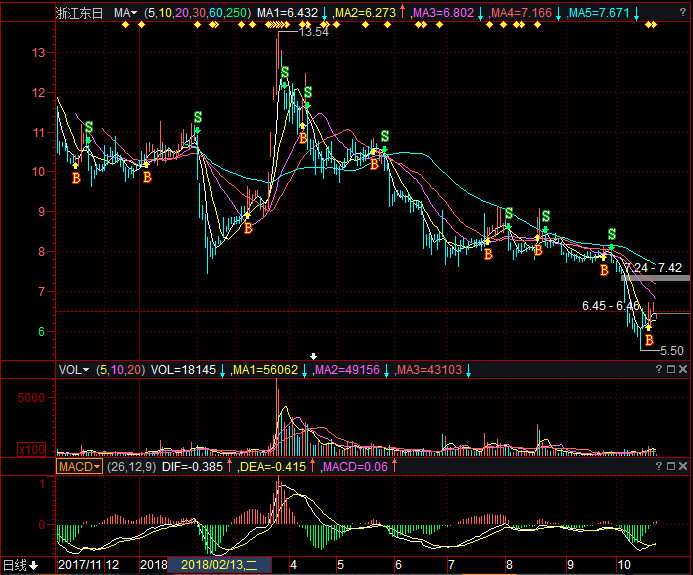The height and width of the screenshot is (575, 693).
Task: Click the first yellow diamond event marker
Action: 126,25
